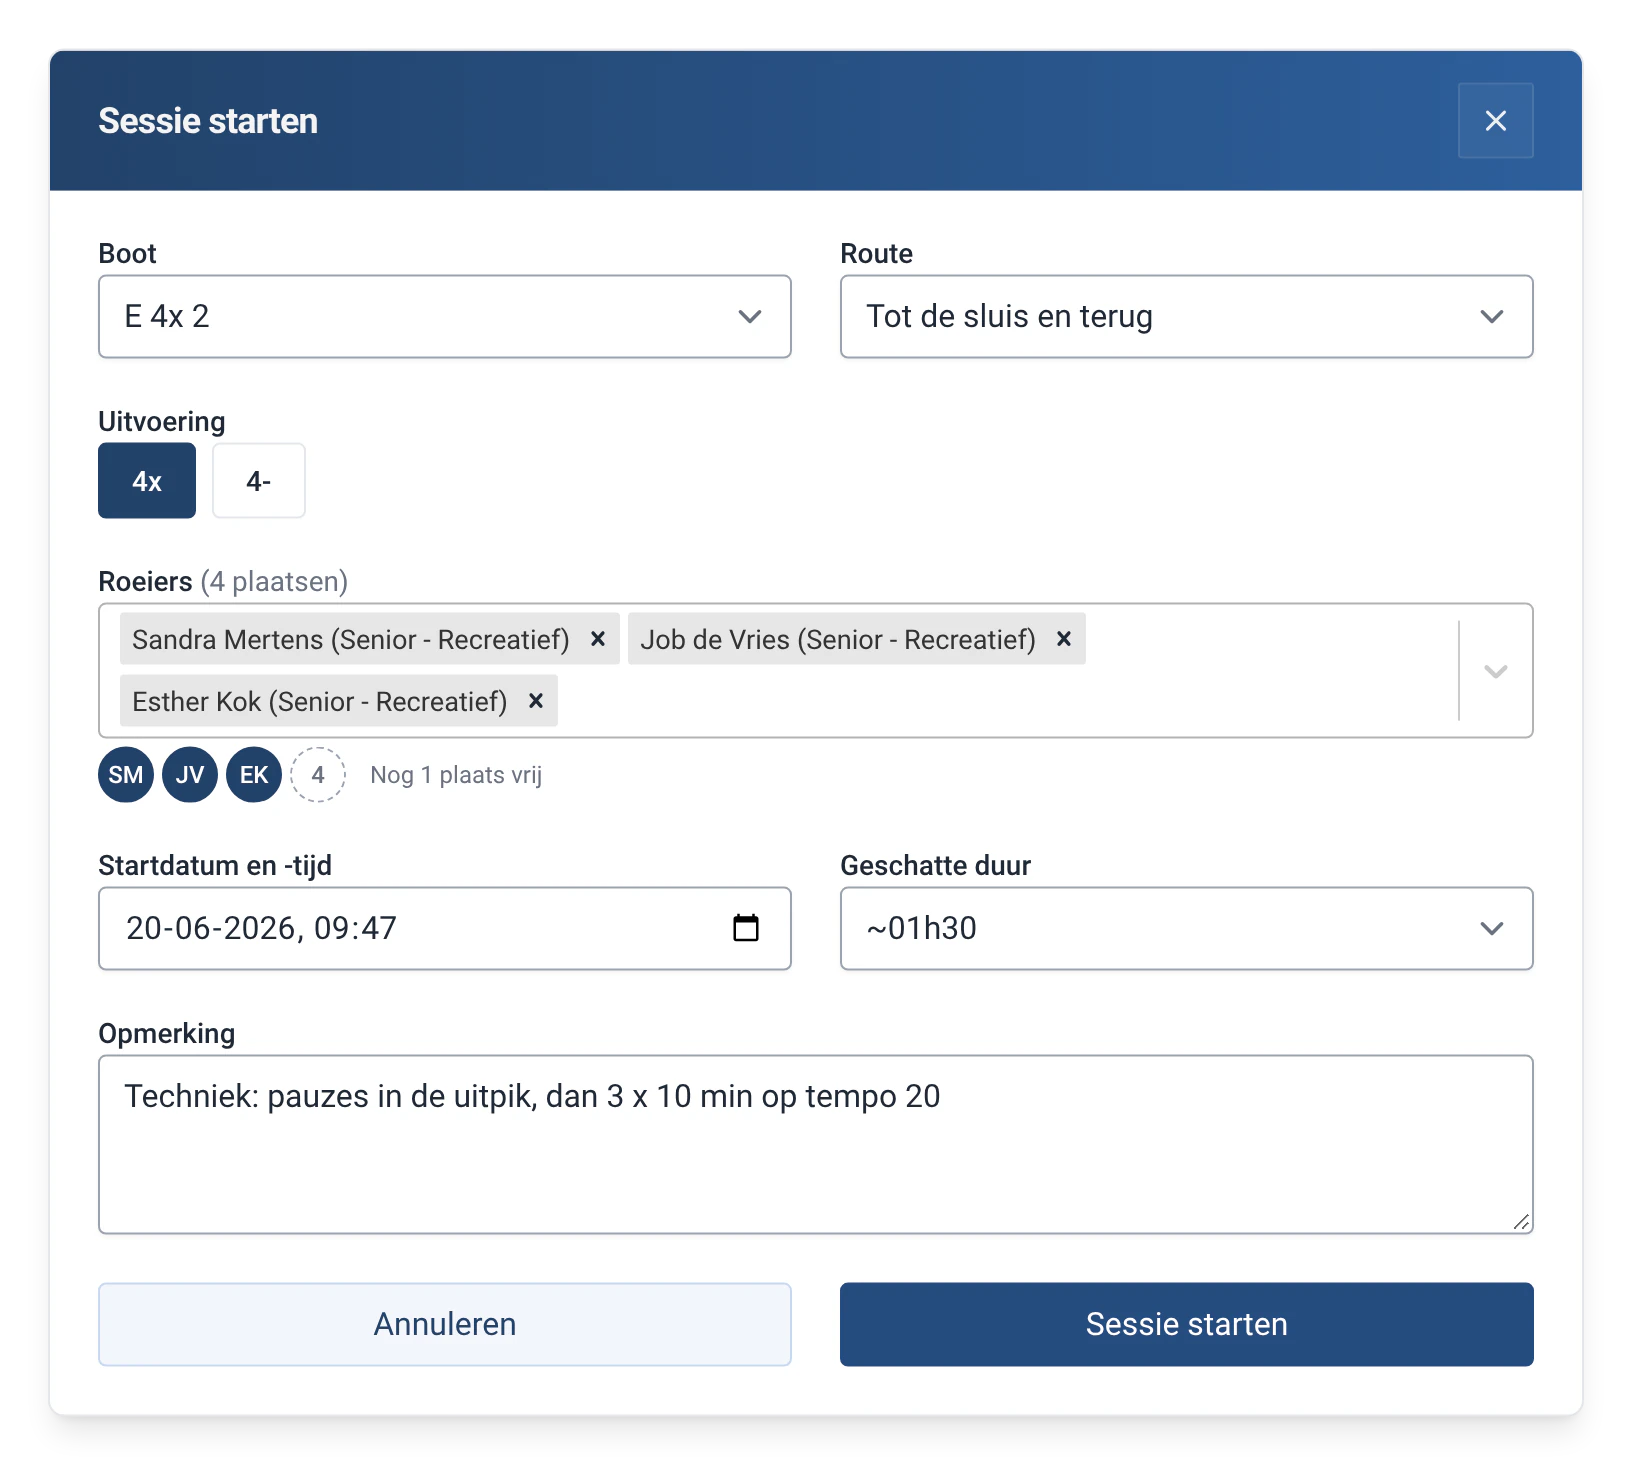Screen dimensions: 1632x1464
Task: Expand the Roeiers selection list
Action: pyautogui.click(x=1496, y=671)
